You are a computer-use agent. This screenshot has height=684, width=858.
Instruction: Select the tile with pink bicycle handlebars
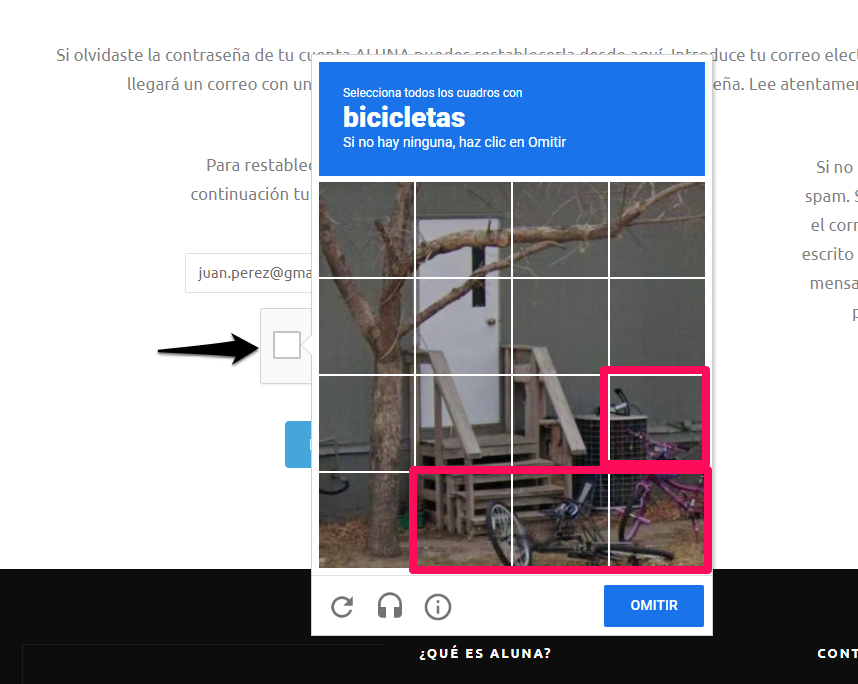[x=657, y=422]
